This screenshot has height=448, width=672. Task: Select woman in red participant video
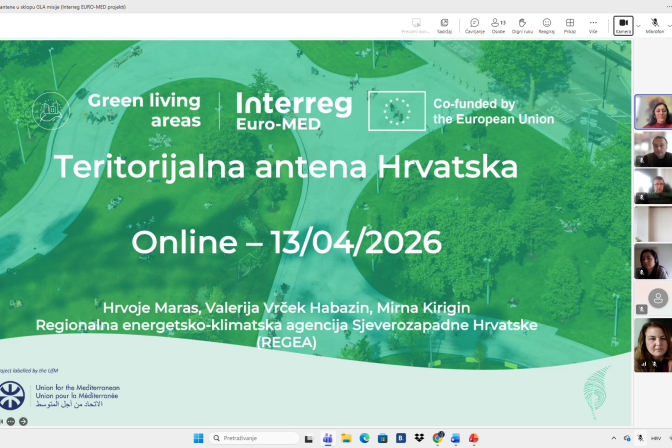pyautogui.click(x=653, y=112)
